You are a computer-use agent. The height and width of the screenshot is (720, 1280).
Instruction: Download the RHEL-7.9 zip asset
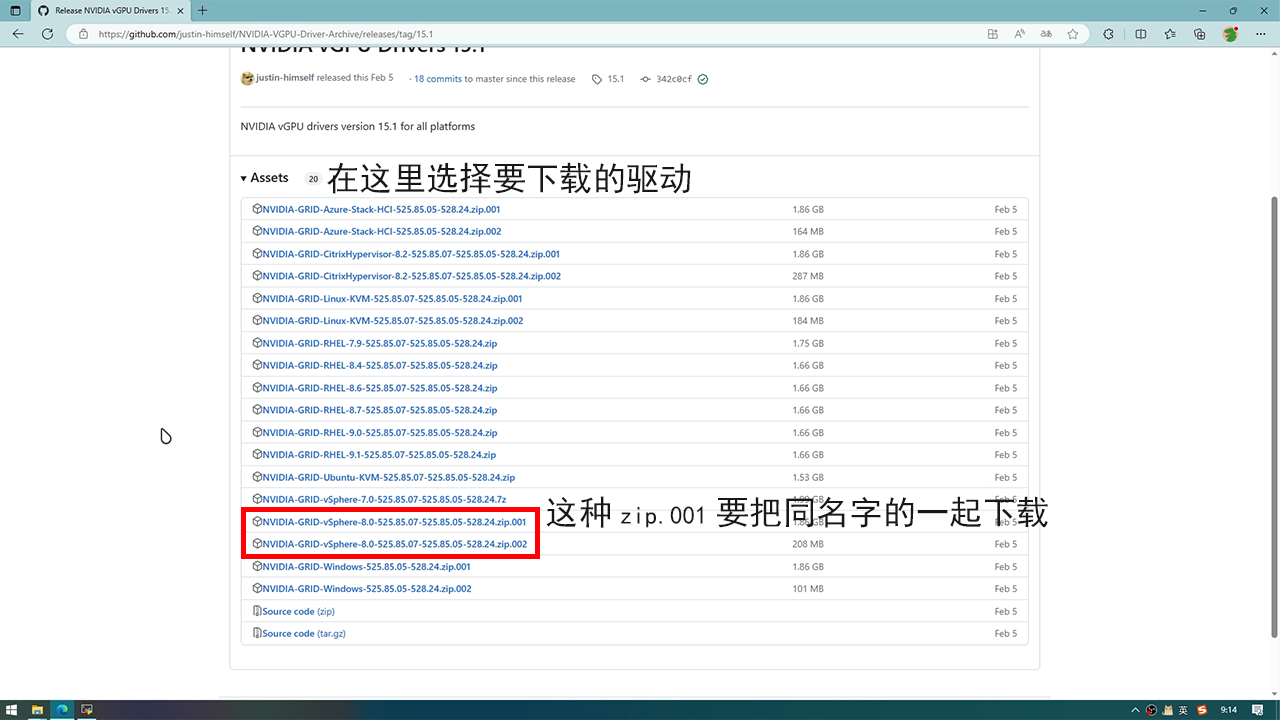pyautogui.click(x=379, y=343)
